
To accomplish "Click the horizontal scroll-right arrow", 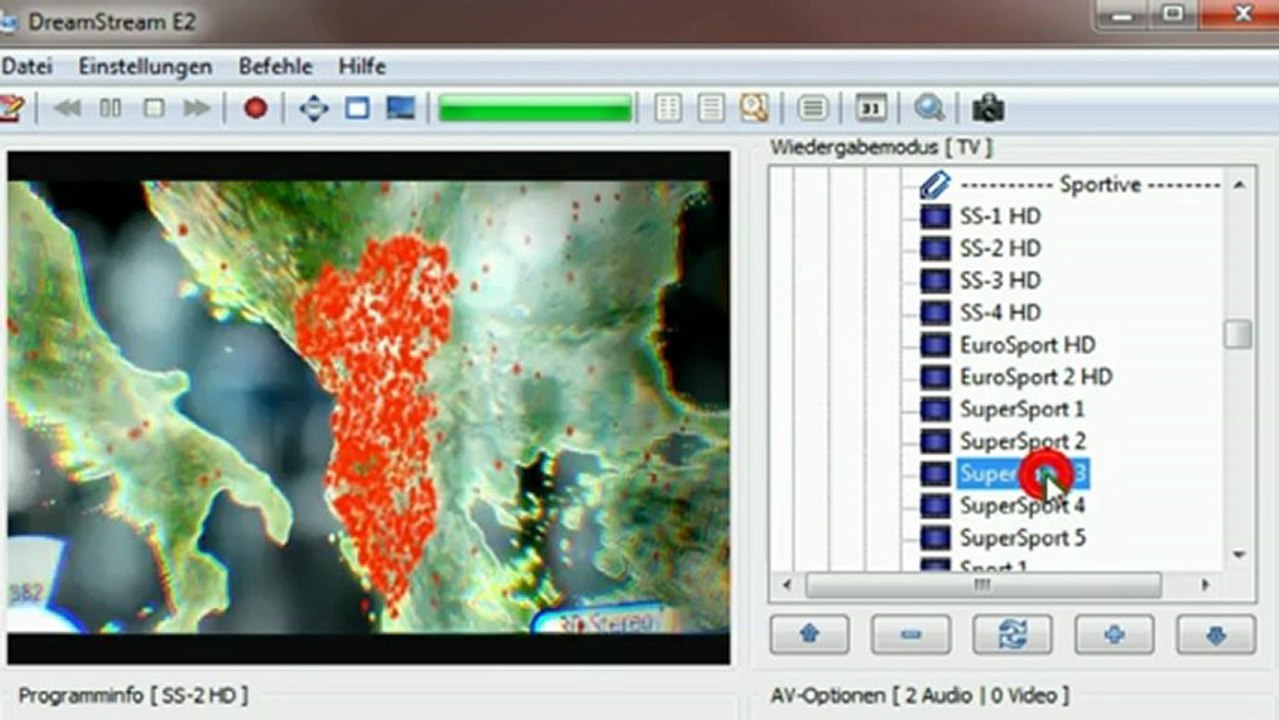I will 1206,584.
